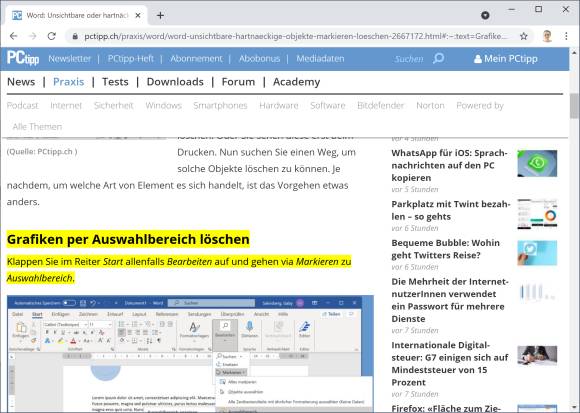580x413 pixels.
Task: Open the Newsletter link
Action: tap(70, 59)
